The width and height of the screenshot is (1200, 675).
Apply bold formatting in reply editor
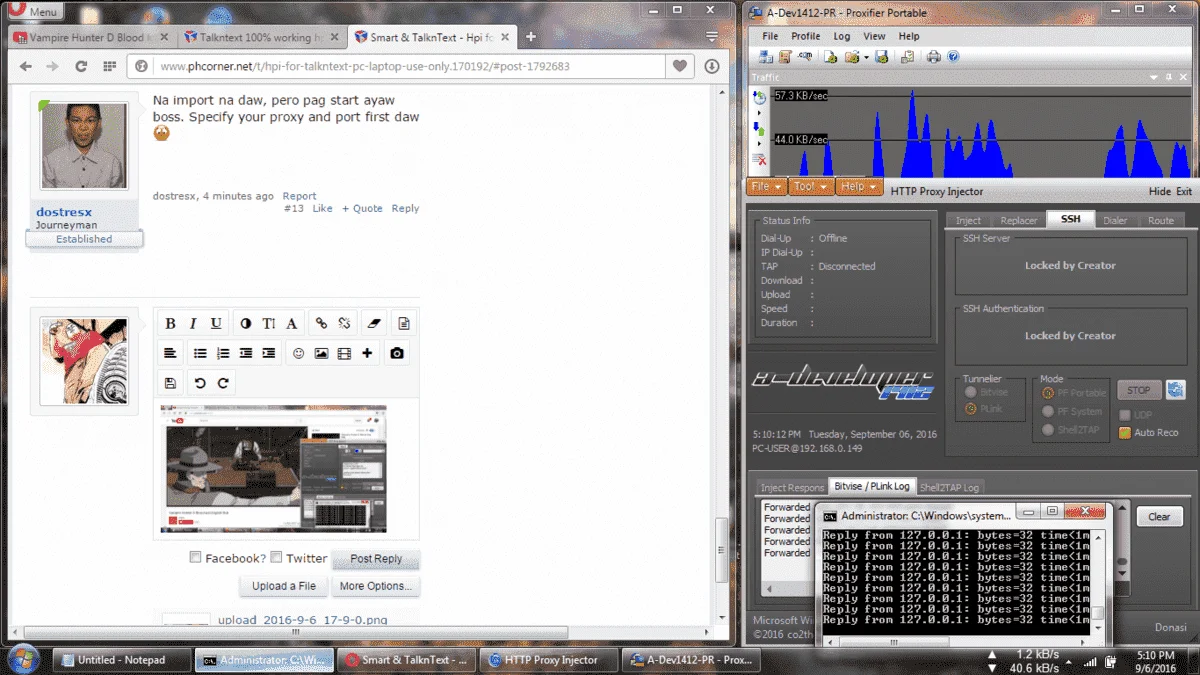pyautogui.click(x=170, y=324)
